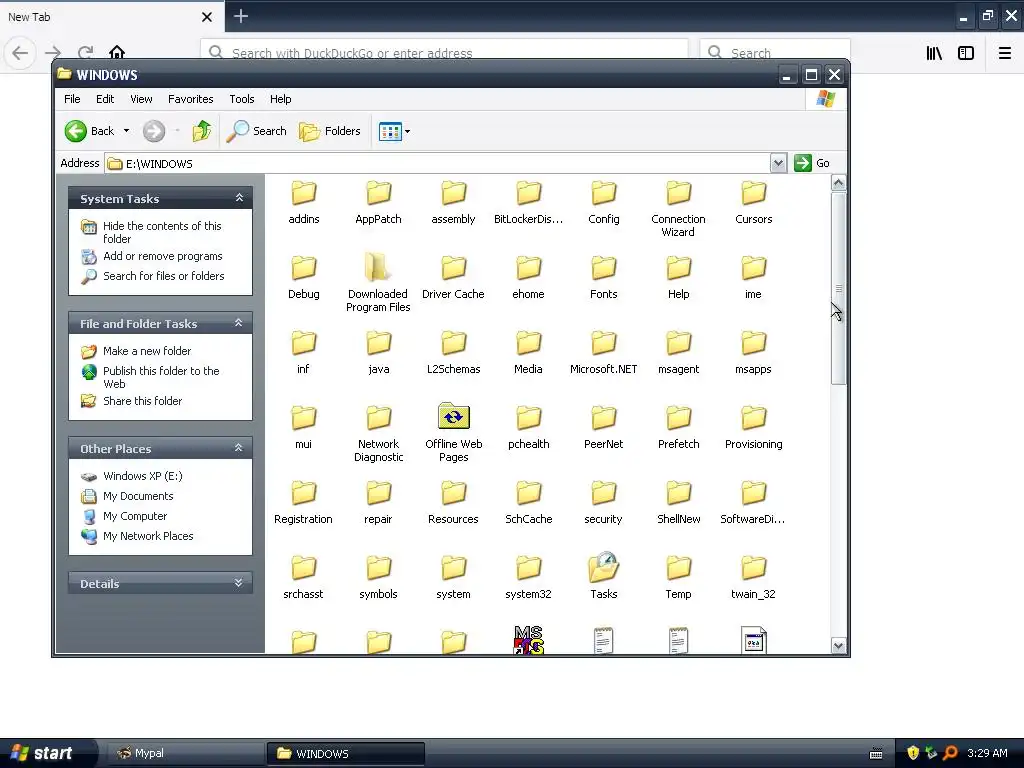Image resolution: width=1024 pixels, height=768 pixels.
Task: Select the Registration folder
Action: 304,503
